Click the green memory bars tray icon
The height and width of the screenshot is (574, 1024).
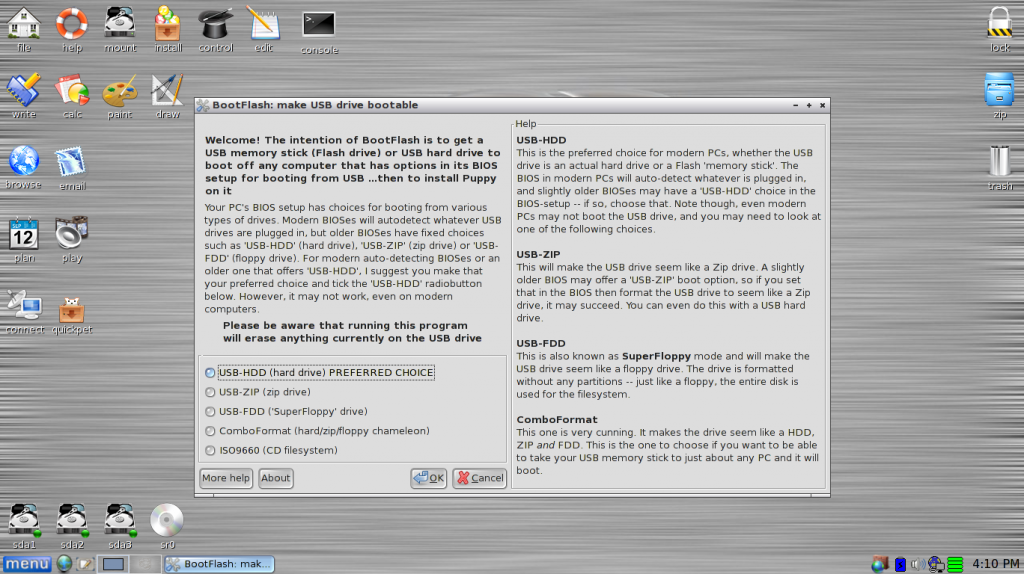[955, 564]
